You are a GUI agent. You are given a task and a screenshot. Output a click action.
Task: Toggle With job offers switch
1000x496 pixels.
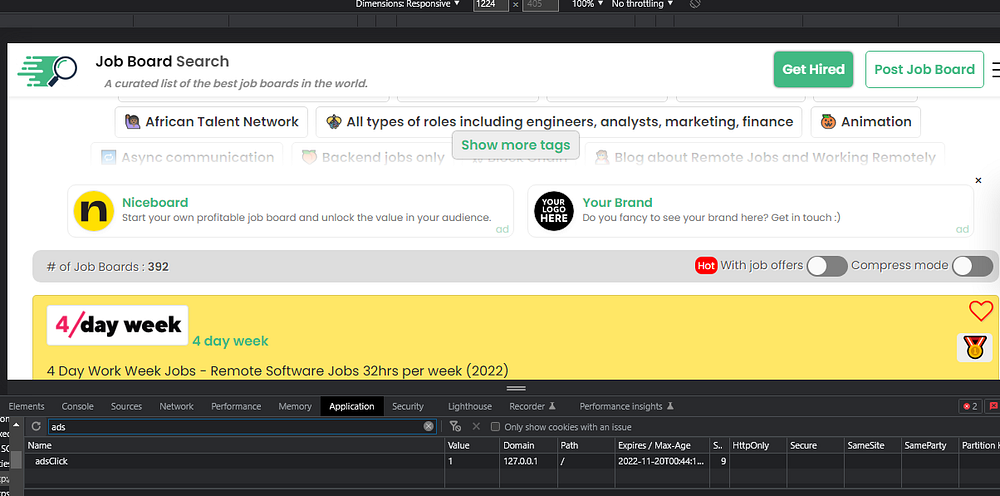(827, 266)
